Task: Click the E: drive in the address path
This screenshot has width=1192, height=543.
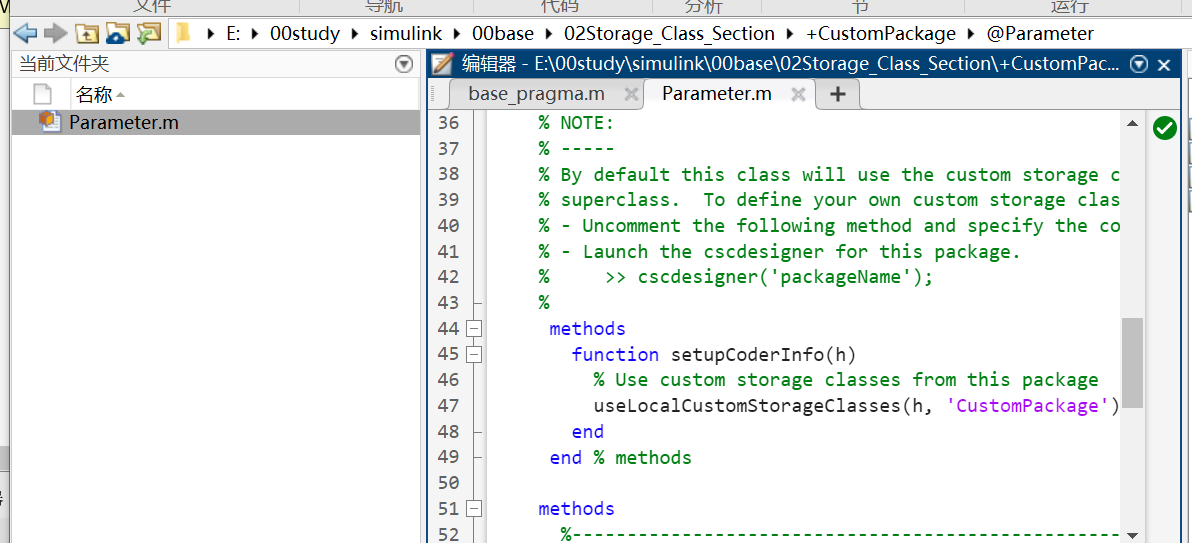Action: 233,33
